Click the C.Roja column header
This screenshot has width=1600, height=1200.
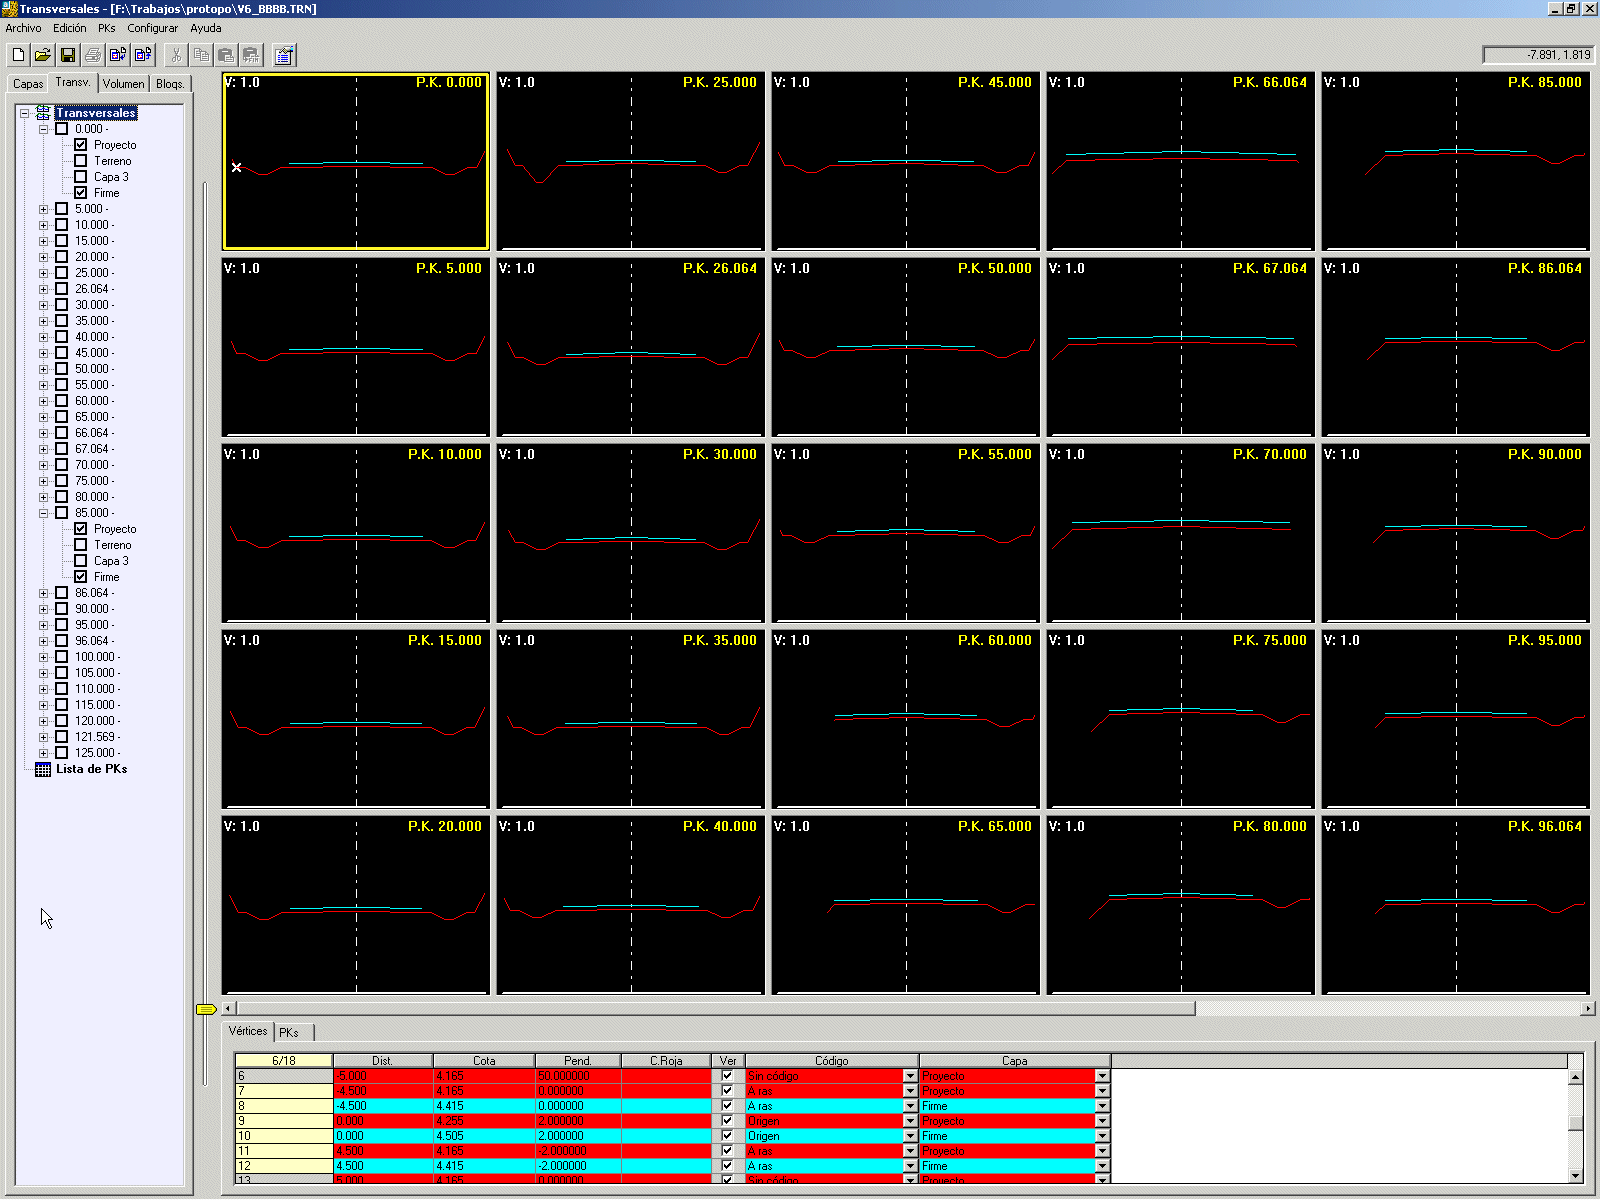(x=666, y=1061)
